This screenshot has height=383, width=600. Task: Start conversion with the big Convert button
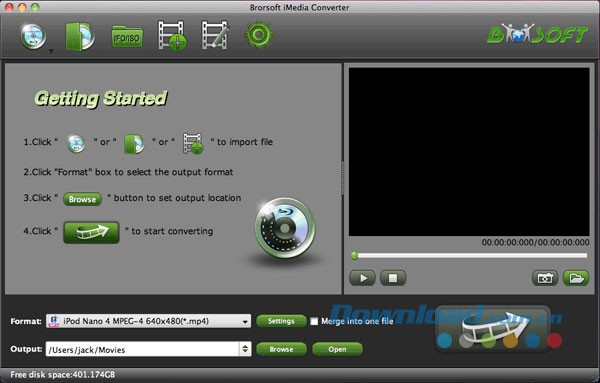(x=493, y=328)
